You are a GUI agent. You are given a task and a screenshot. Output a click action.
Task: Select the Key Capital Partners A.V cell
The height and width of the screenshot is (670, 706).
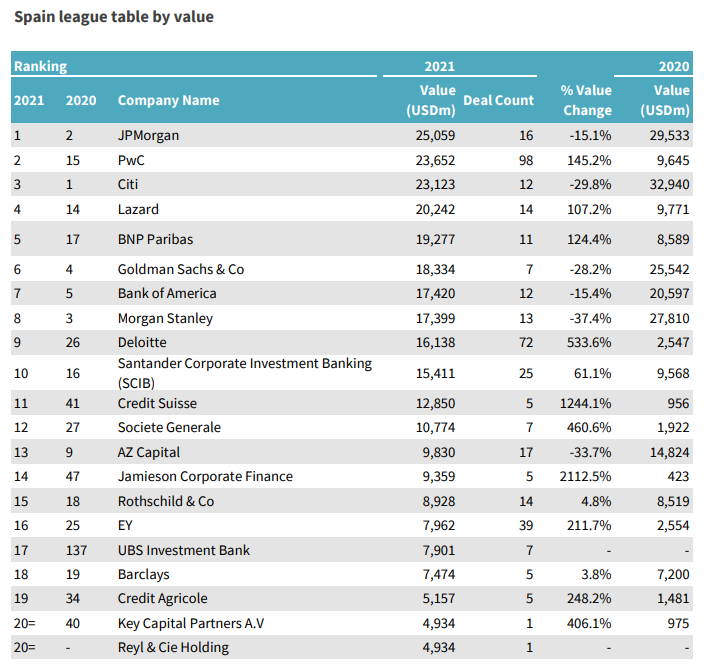190,623
